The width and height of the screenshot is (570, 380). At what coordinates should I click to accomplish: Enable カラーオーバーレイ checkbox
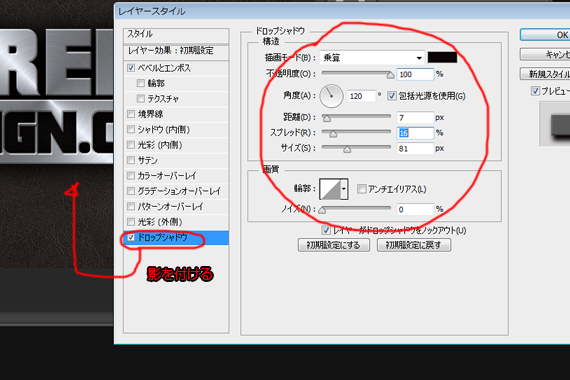click(131, 176)
